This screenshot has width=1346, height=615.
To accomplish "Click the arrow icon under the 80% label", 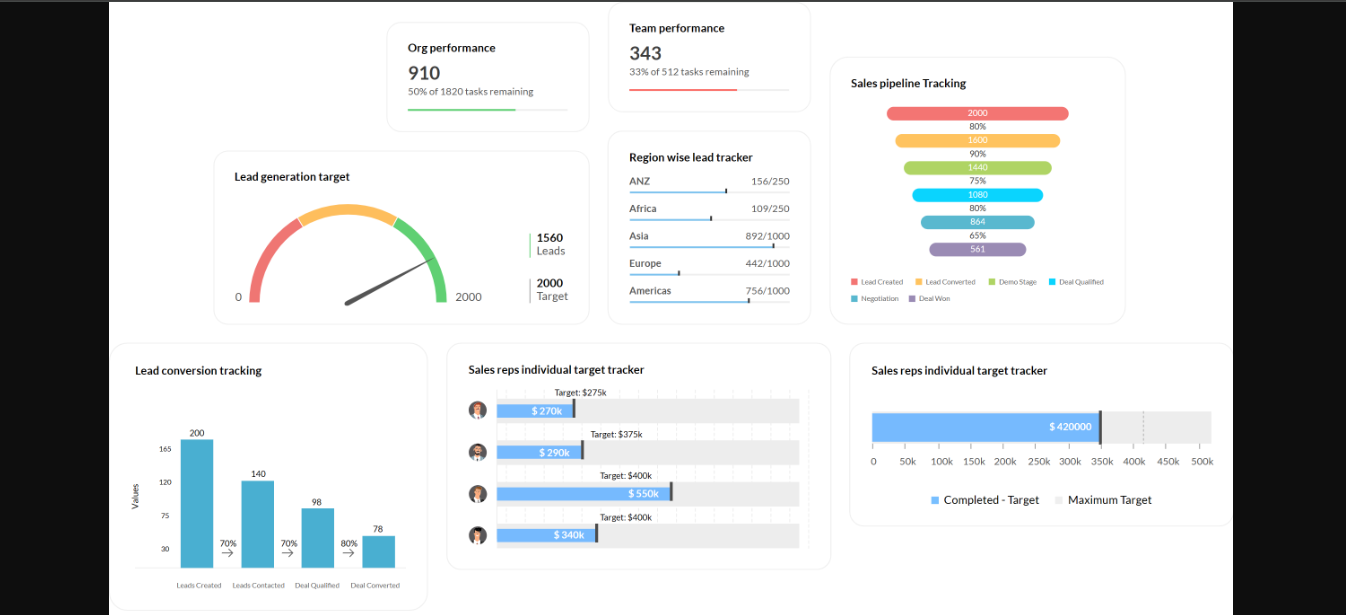I will tap(348, 552).
